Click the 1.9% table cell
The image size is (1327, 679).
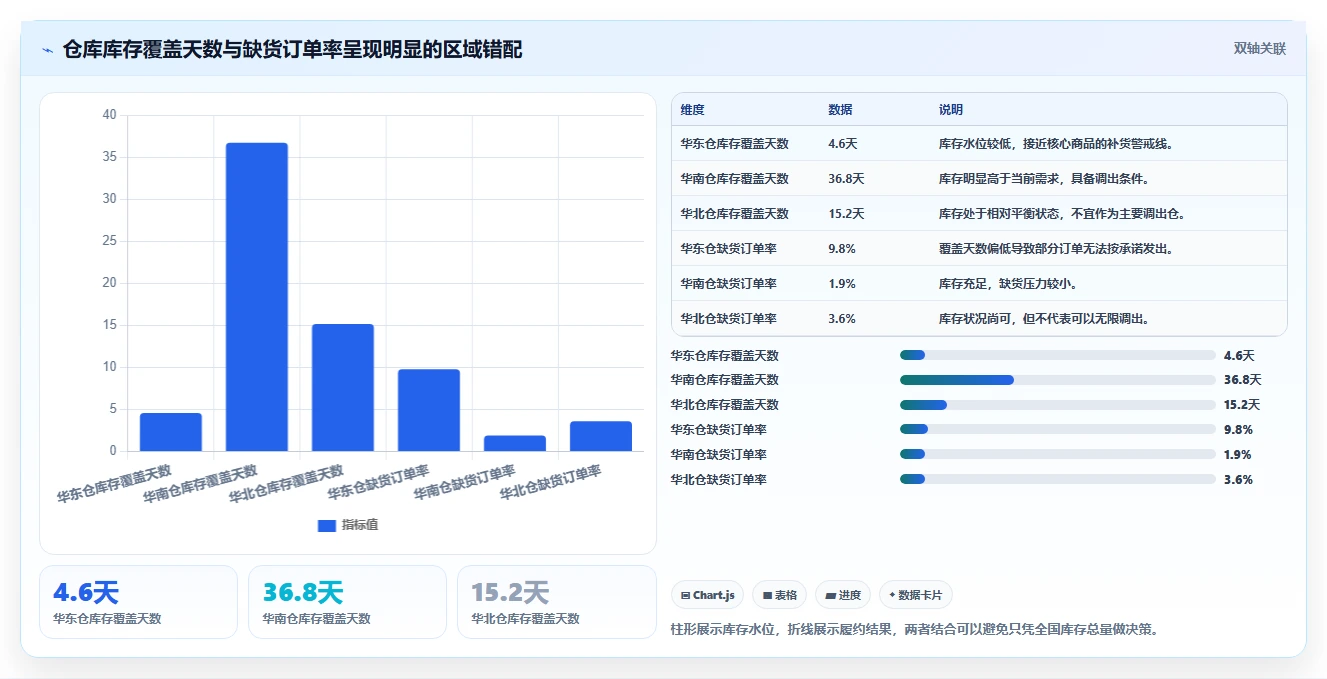[x=842, y=284]
